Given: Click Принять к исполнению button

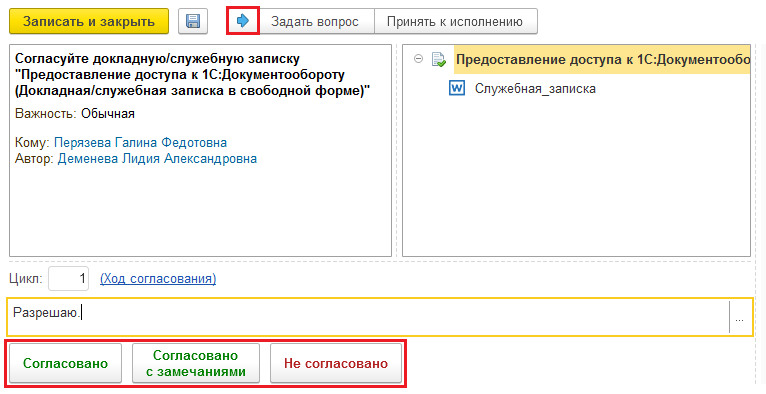Looking at the screenshot, I should [x=455, y=21].
